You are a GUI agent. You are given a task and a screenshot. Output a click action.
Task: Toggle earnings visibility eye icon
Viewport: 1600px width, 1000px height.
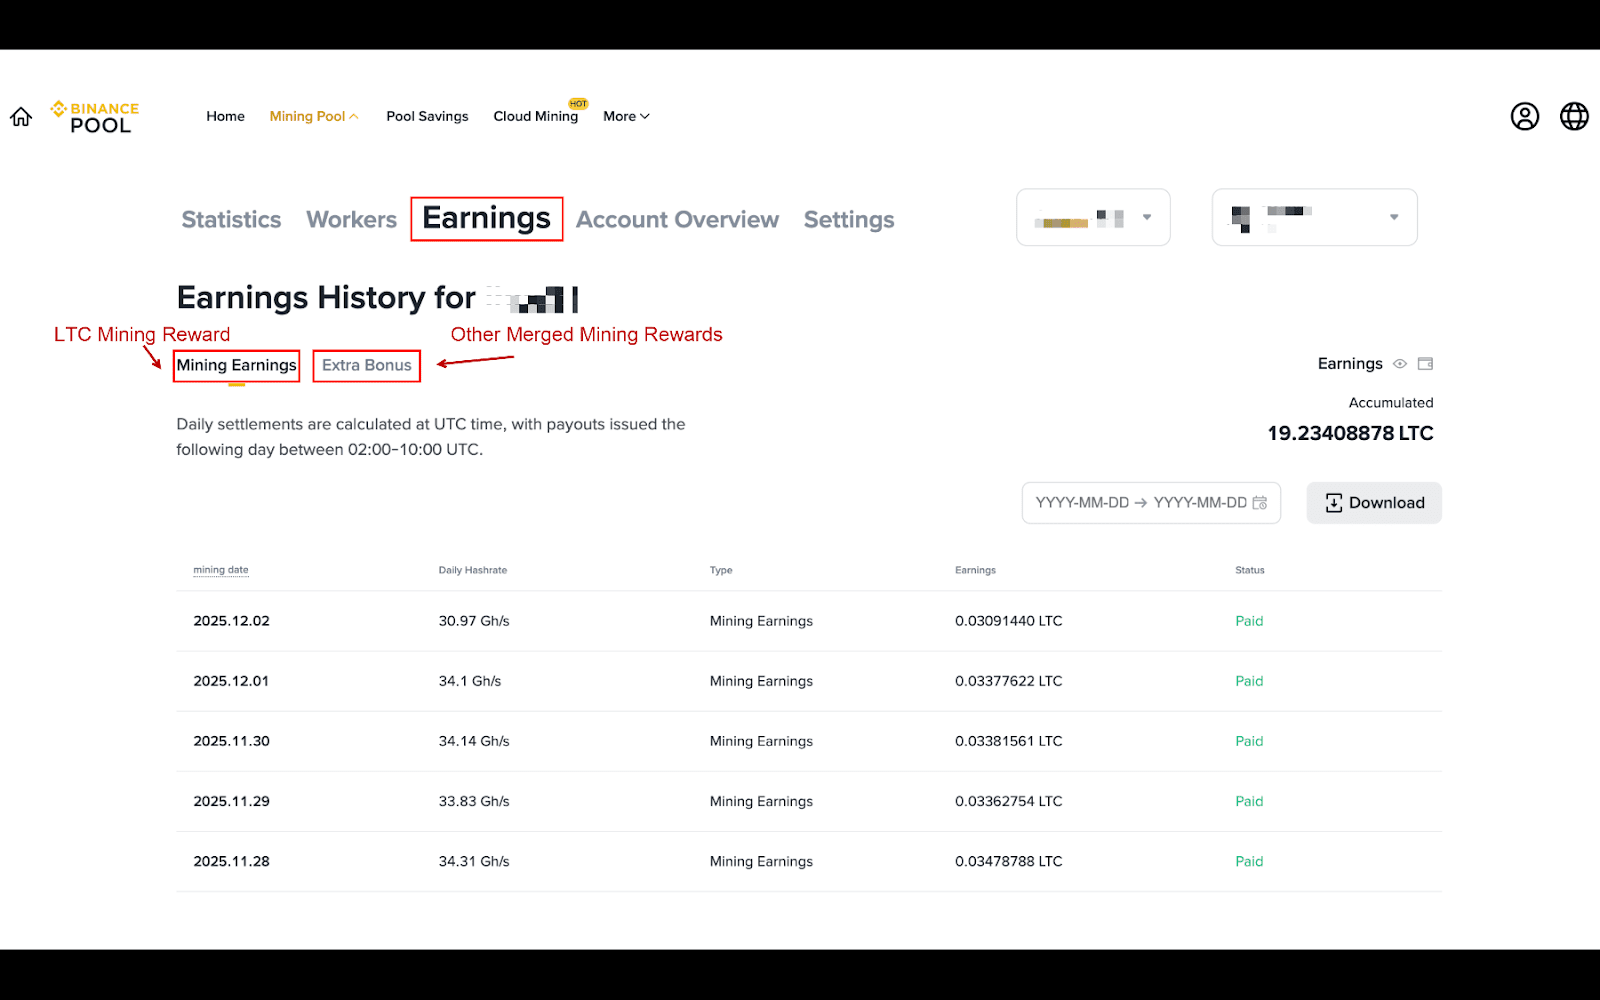pyautogui.click(x=1400, y=364)
